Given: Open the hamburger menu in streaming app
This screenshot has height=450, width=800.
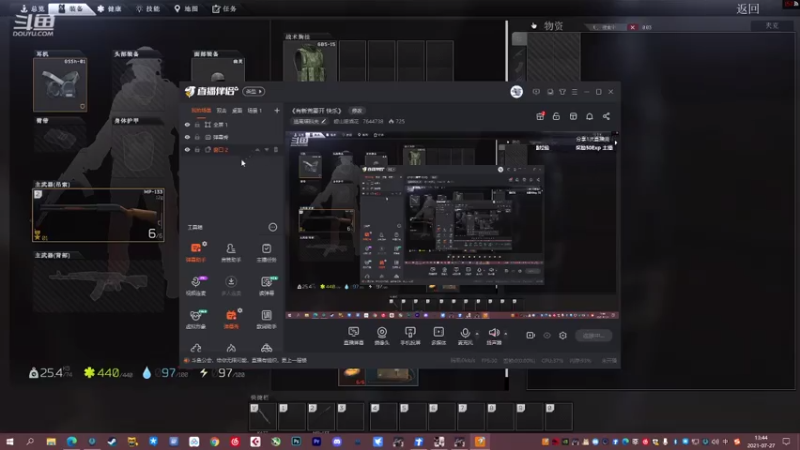Looking at the screenshot, I should (x=574, y=92).
